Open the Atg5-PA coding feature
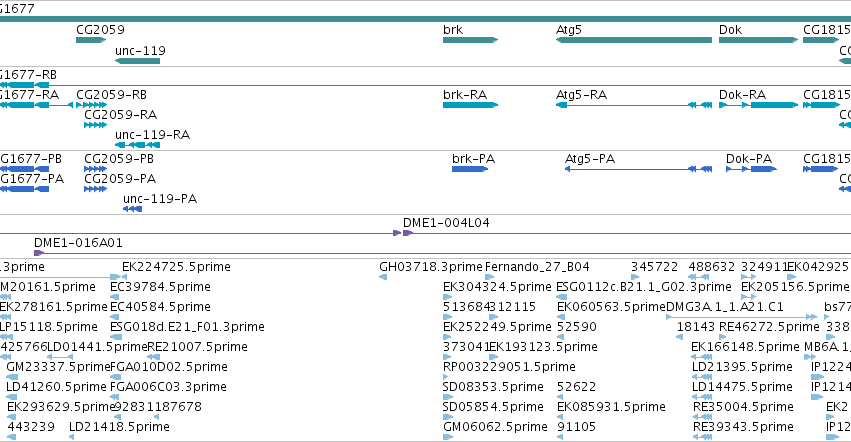This screenshot has width=851, height=442. 638,169
